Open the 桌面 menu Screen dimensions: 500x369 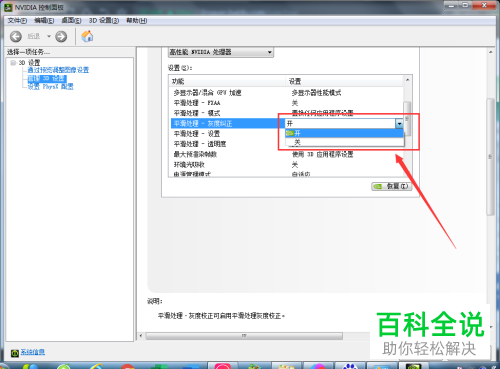71,21
